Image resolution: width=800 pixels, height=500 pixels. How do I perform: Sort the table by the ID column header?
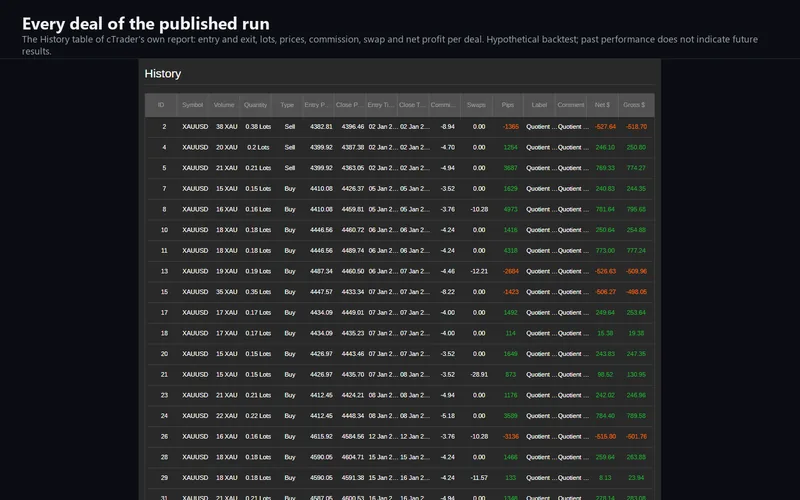click(x=161, y=105)
